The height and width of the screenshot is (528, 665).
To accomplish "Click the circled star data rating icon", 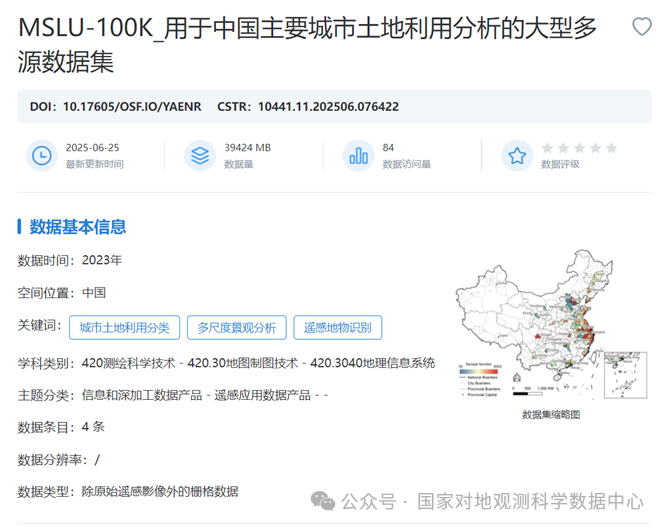I will click(x=516, y=155).
